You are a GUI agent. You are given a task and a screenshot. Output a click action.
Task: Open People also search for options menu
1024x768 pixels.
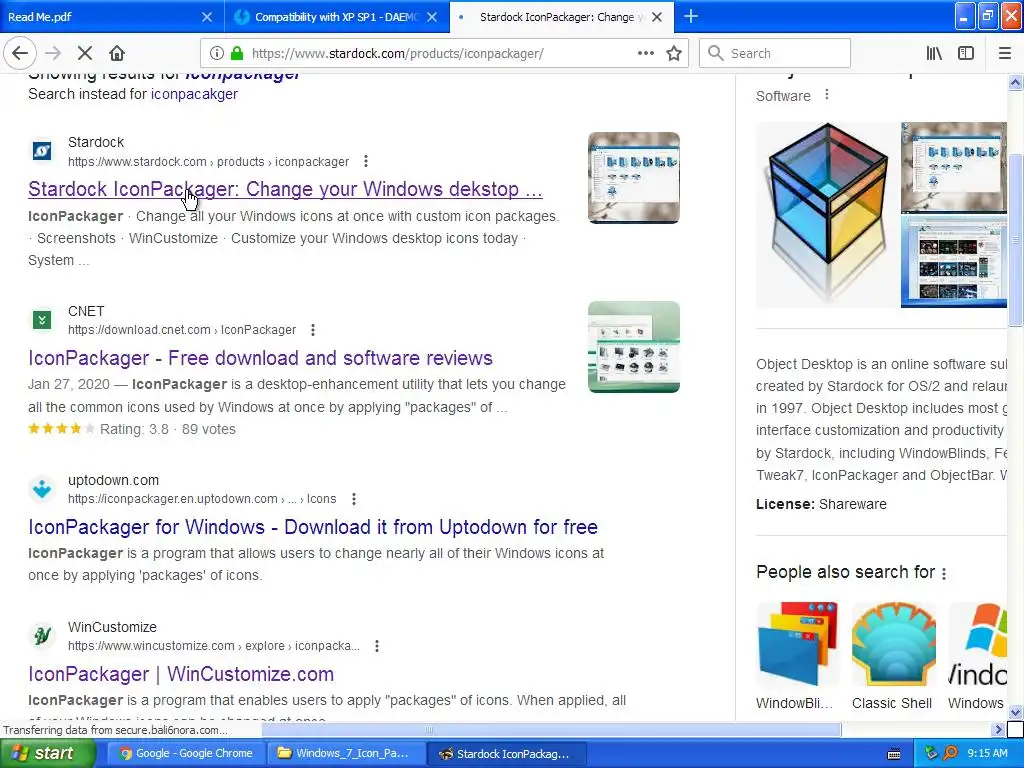[x=944, y=573]
